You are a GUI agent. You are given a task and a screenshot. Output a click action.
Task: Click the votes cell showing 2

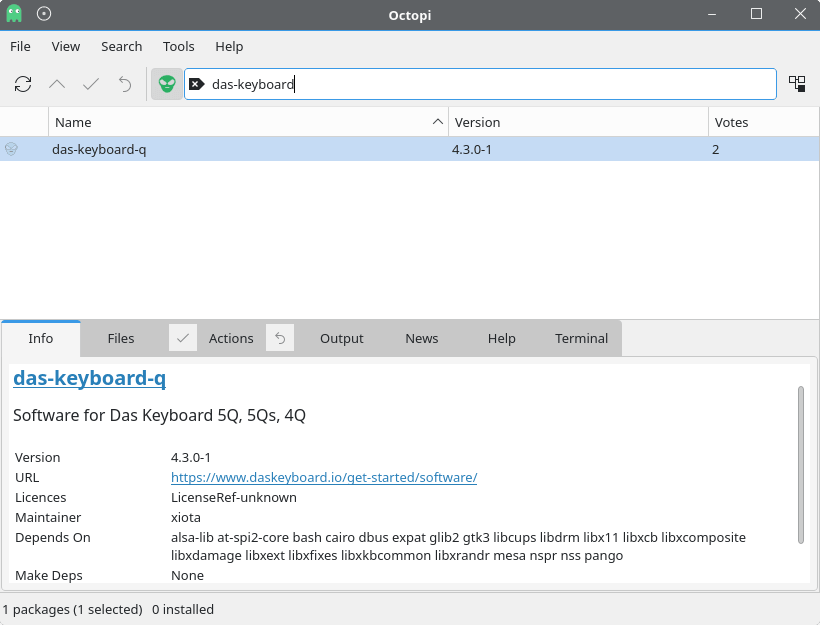tap(715, 150)
